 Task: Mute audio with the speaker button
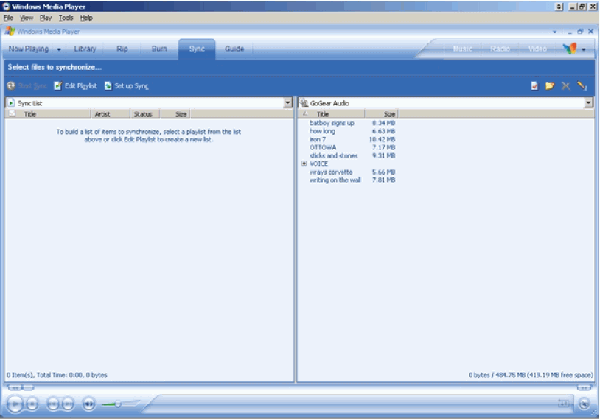[89, 404]
